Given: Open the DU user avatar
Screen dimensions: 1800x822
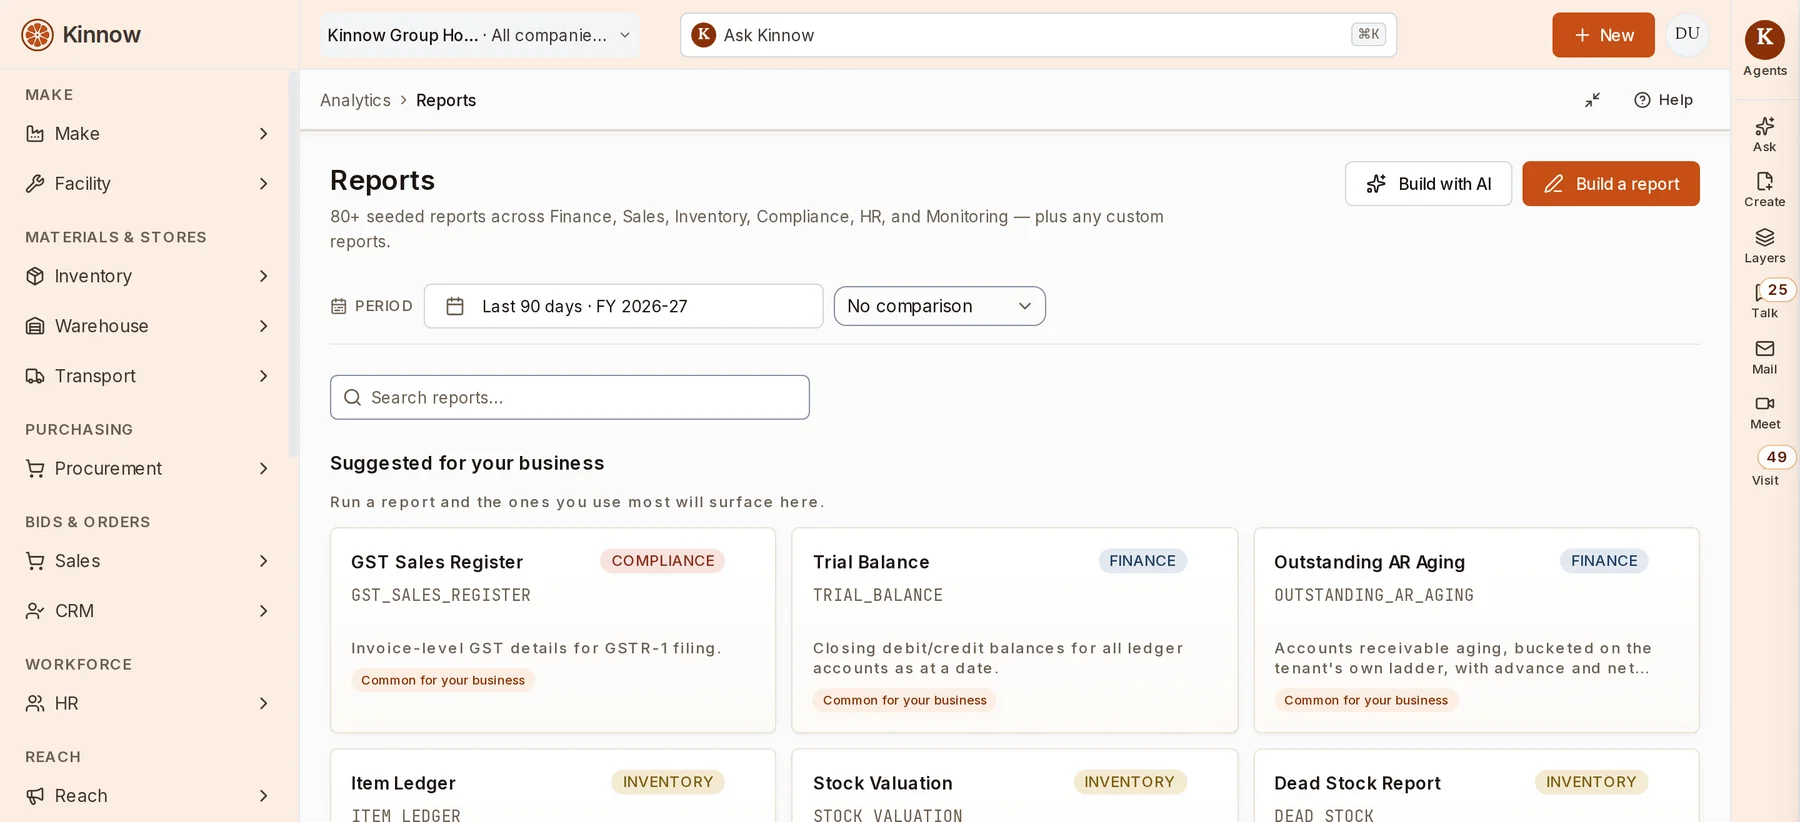Looking at the screenshot, I should click(x=1687, y=34).
